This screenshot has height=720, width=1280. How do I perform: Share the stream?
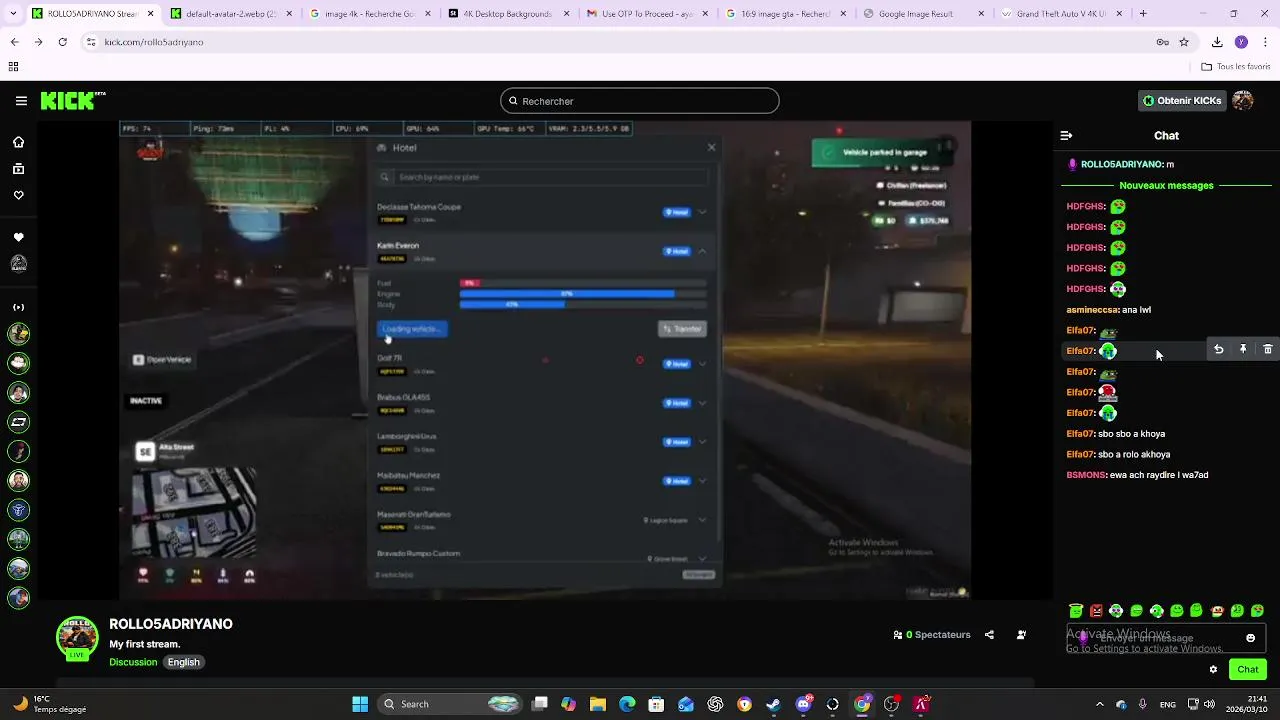coord(989,634)
